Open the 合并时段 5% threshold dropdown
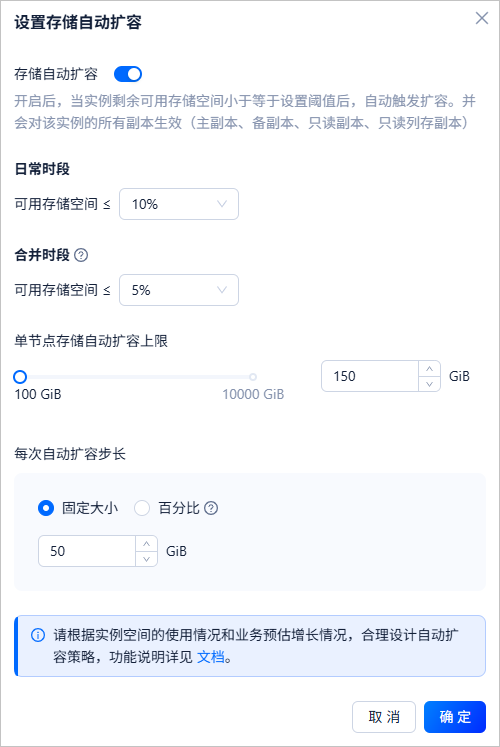The height and width of the screenshot is (747, 500). pos(179,290)
